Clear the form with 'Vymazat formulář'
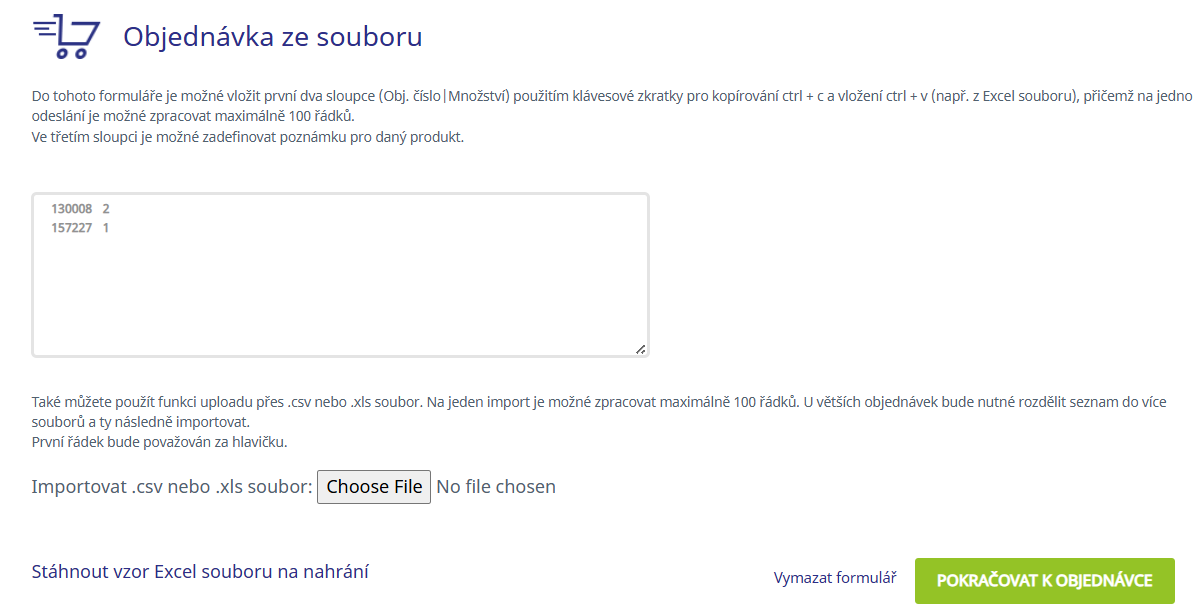The height and width of the screenshot is (612, 1200). [835, 578]
